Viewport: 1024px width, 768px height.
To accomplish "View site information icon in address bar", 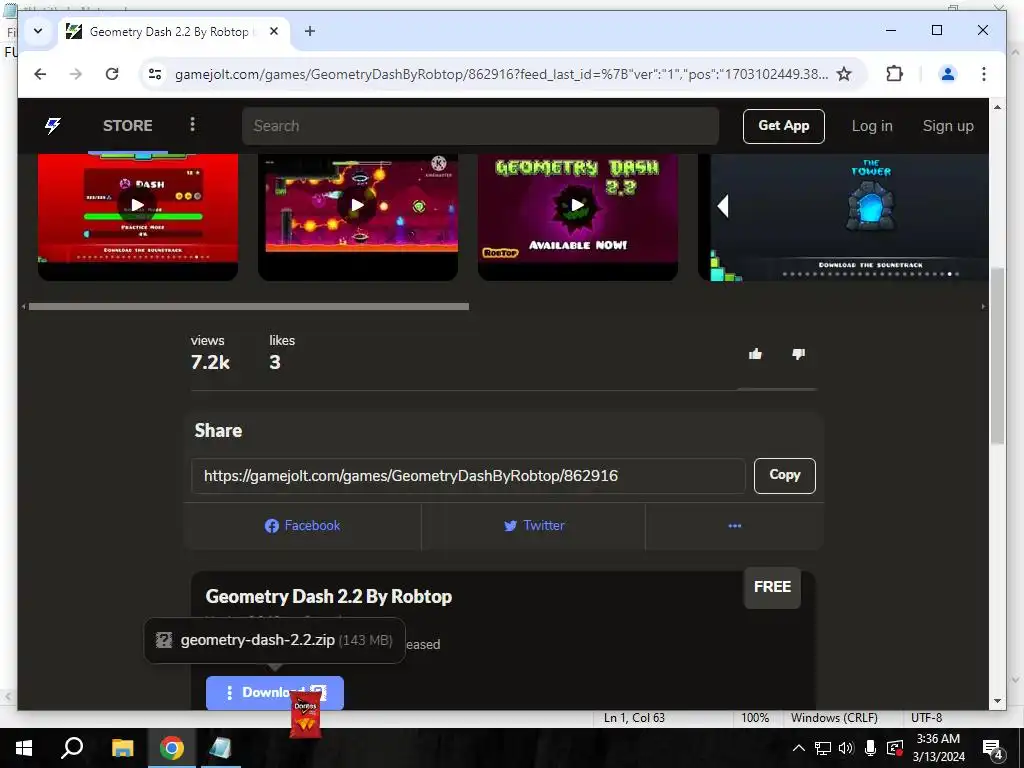I will point(155,74).
